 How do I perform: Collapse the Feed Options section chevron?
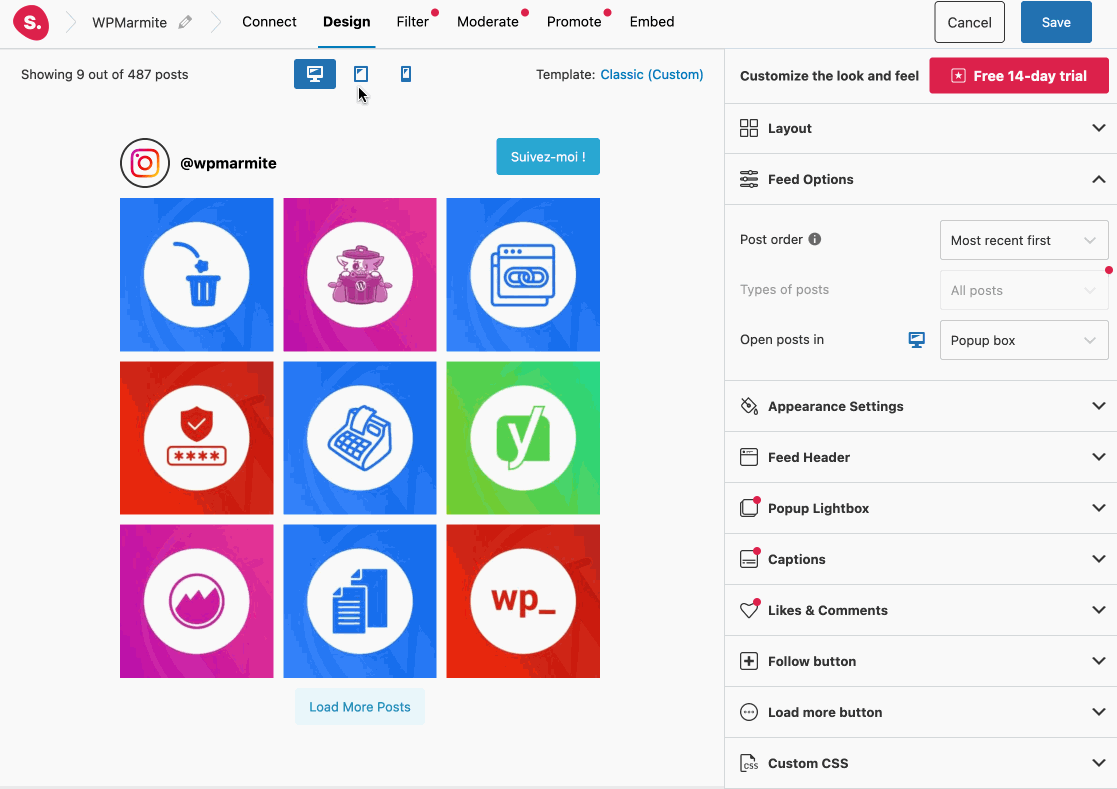pyautogui.click(x=1098, y=179)
